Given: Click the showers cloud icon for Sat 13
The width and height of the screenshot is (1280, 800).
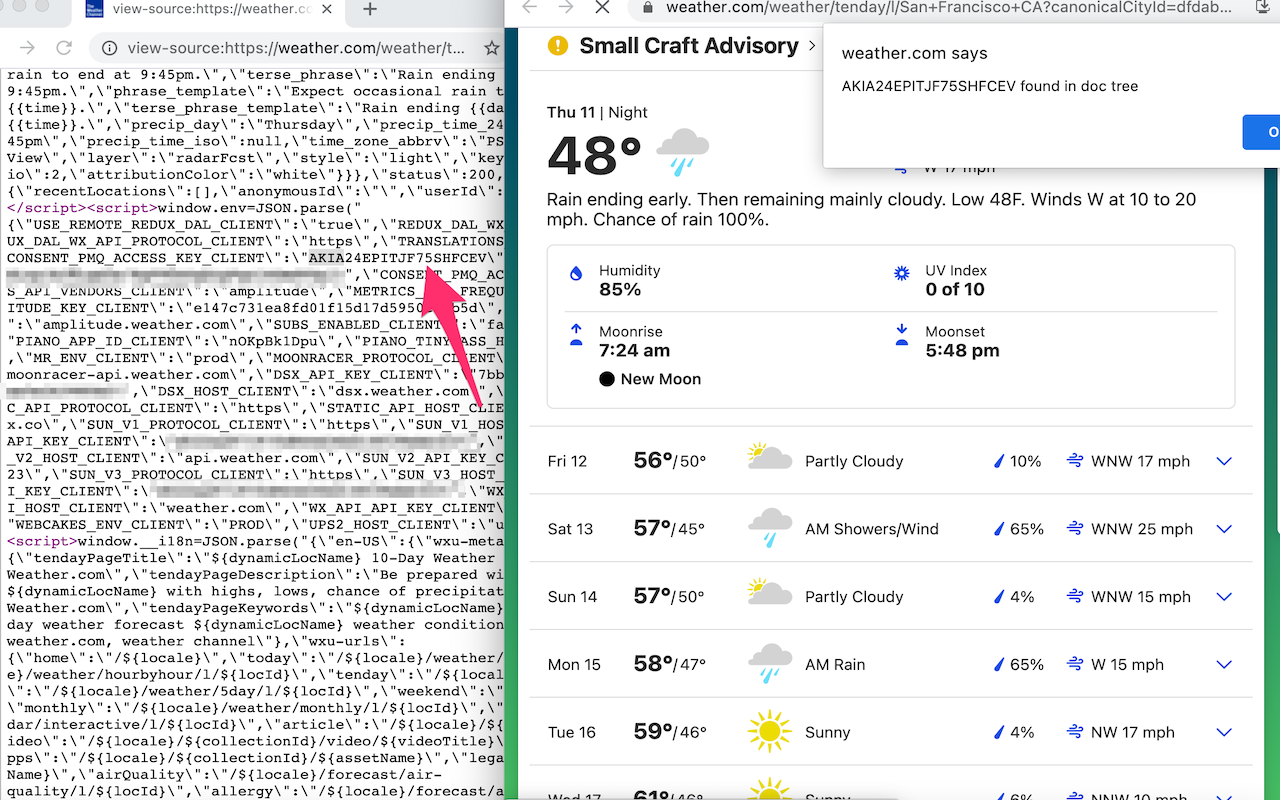Looking at the screenshot, I should click(x=769, y=528).
